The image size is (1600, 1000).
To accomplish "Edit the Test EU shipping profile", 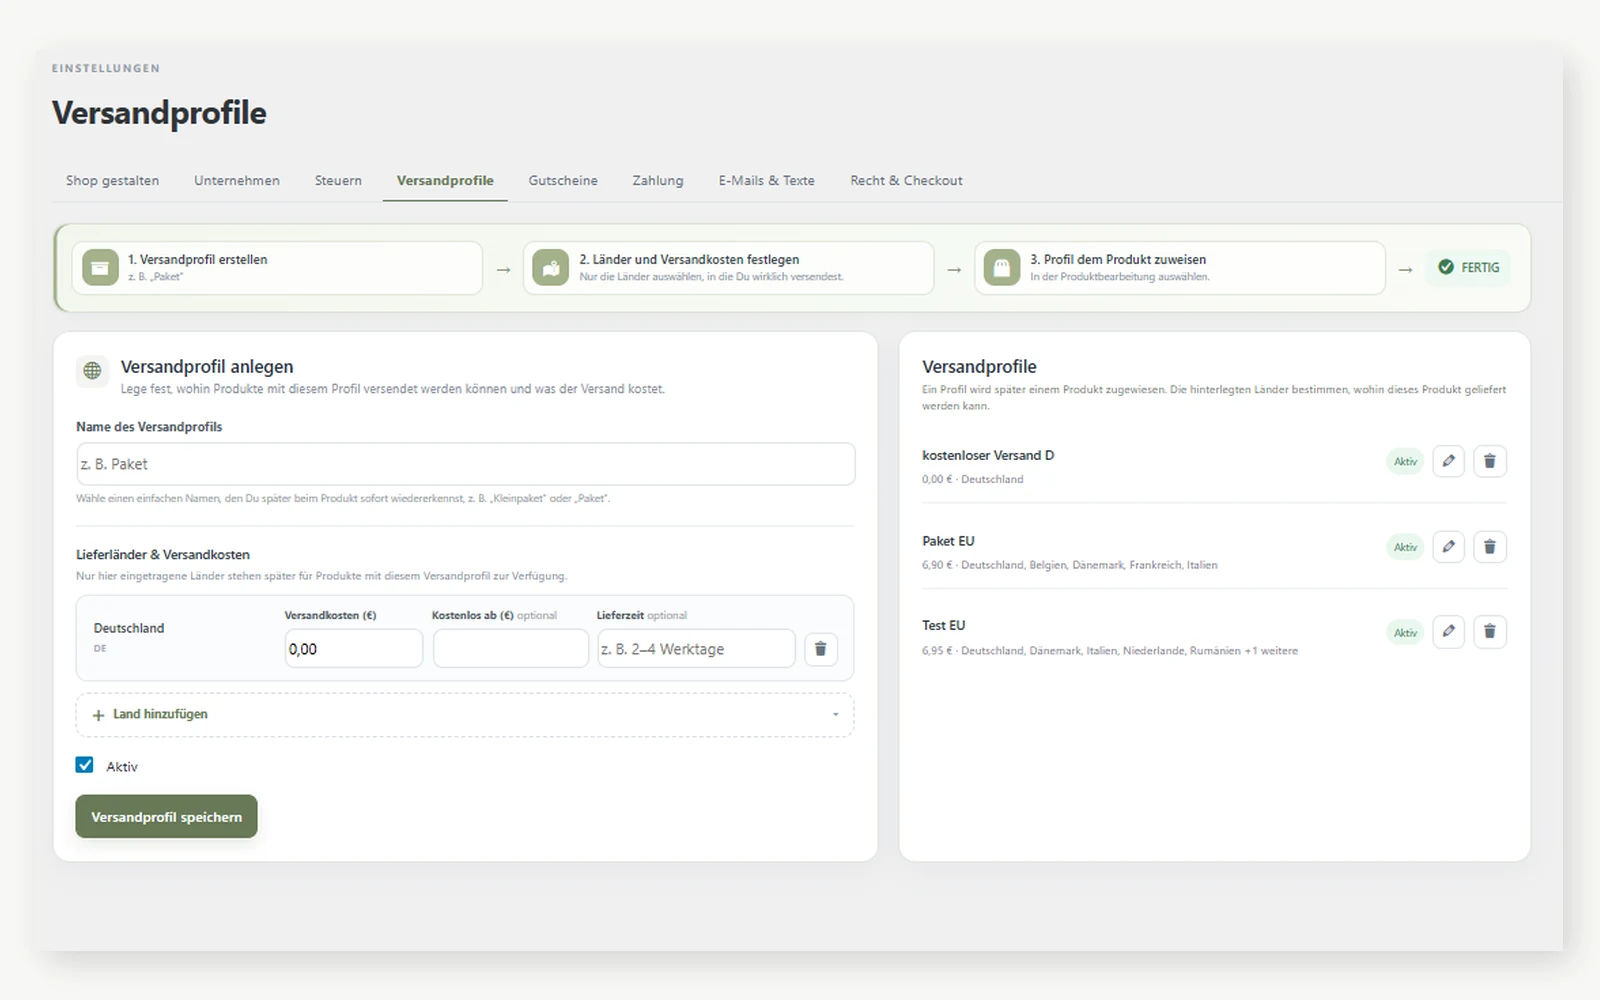I will [x=1448, y=632].
